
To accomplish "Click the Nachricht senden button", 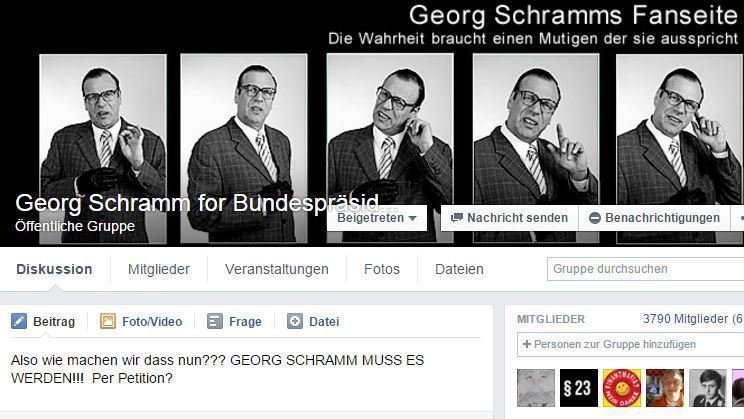I will click(x=510, y=218).
